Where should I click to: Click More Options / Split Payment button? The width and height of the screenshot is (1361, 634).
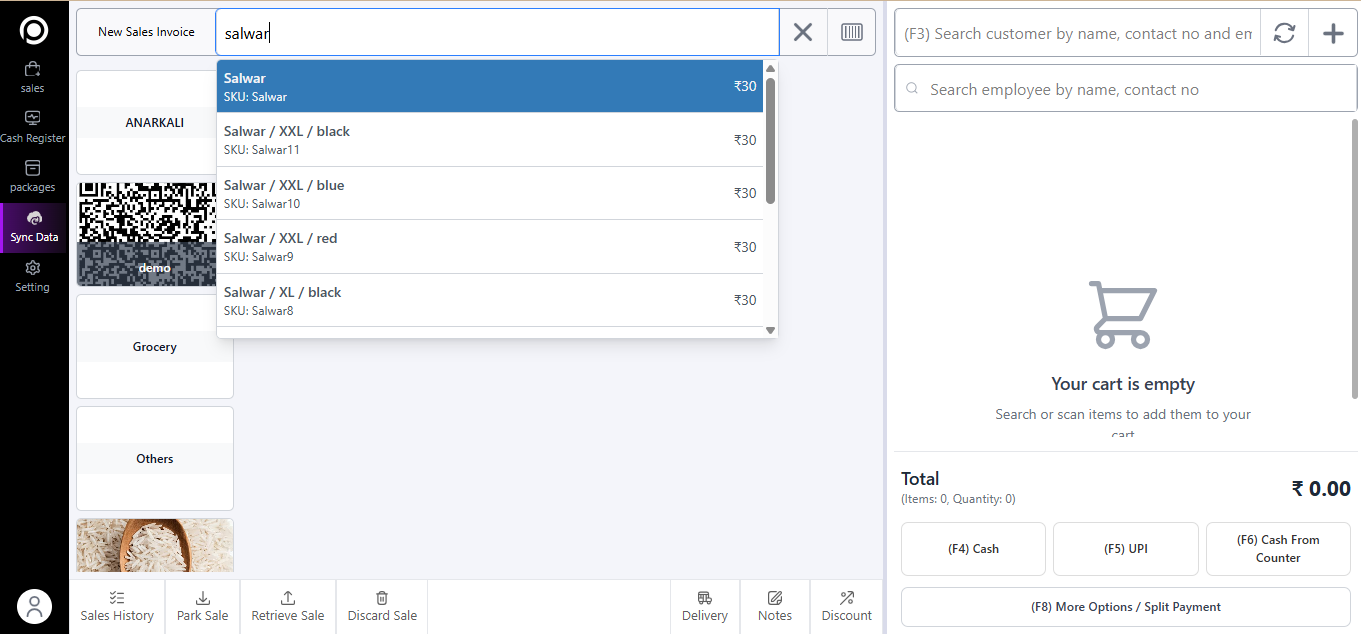coord(1125,607)
